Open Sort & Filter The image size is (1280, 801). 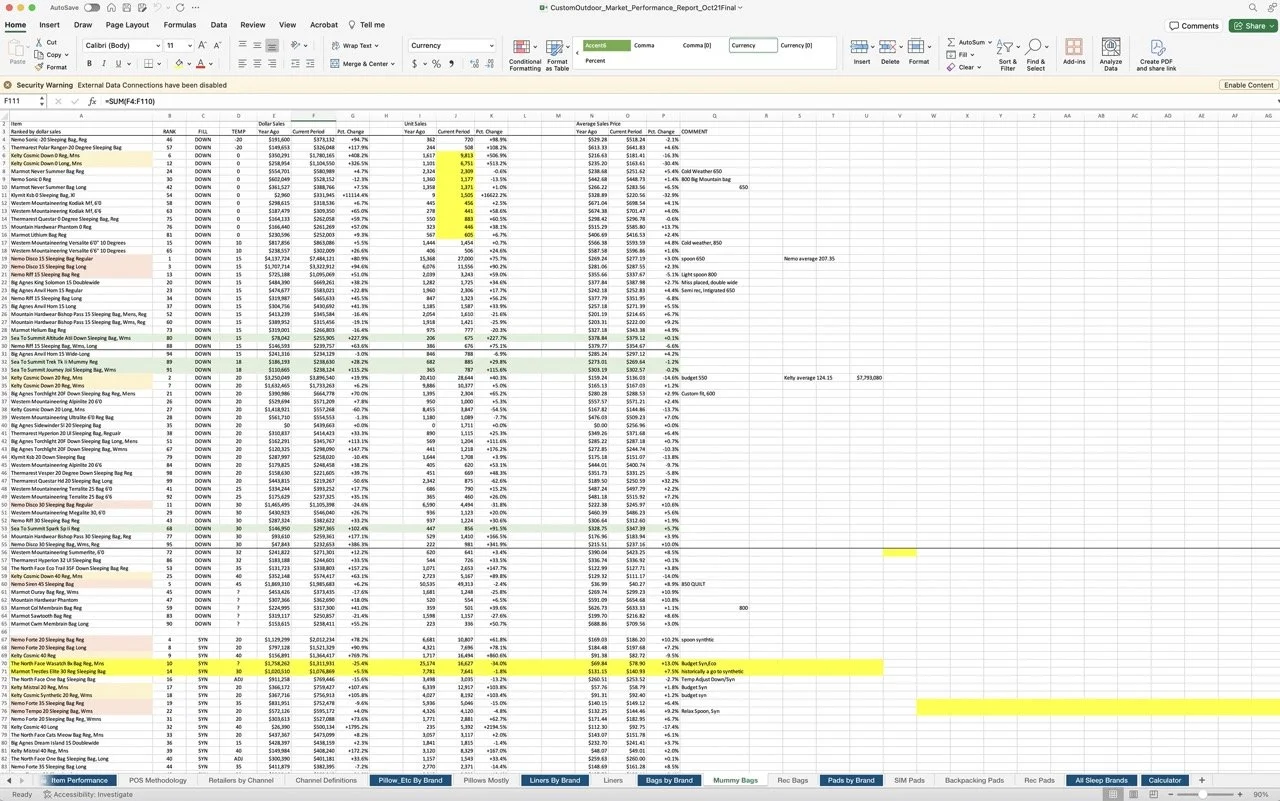1007,55
